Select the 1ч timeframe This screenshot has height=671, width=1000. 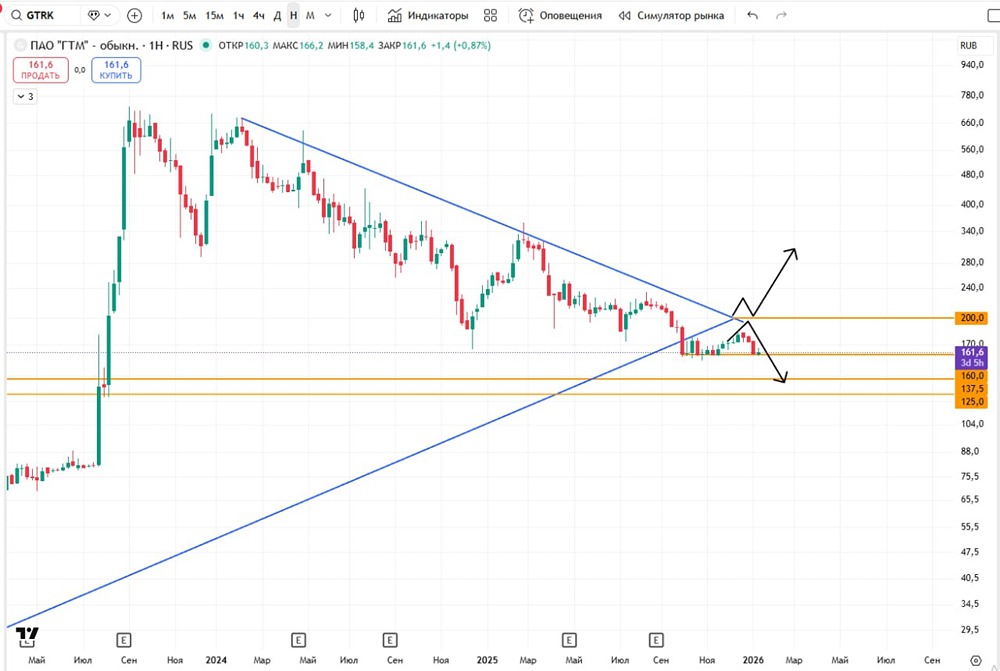point(239,15)
